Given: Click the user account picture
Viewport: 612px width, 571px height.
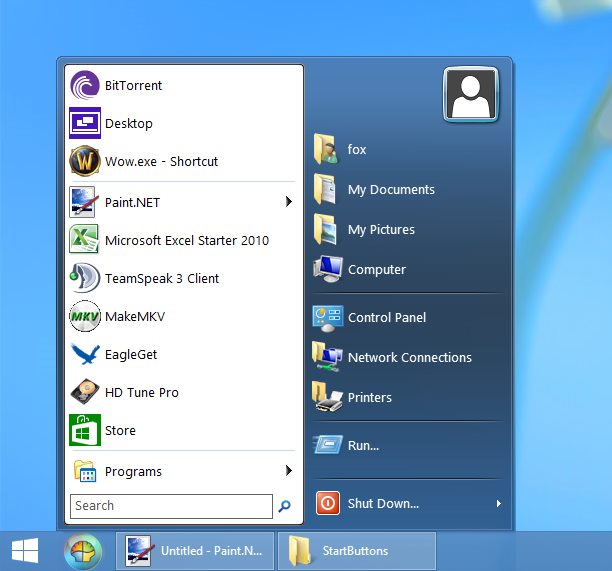Looking at the screenshot, I should pyautogui.click(x=471, y=94).
